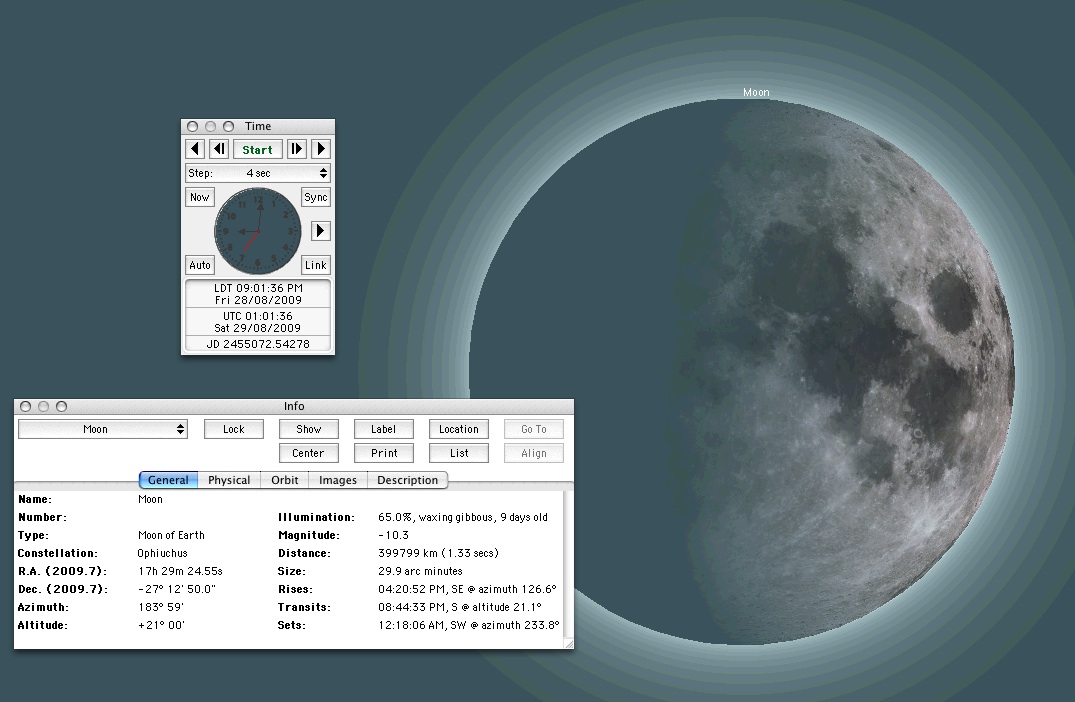Screen dimensions: 1075x702
Task: Run time backward with the left arrow
Action: 195,149
